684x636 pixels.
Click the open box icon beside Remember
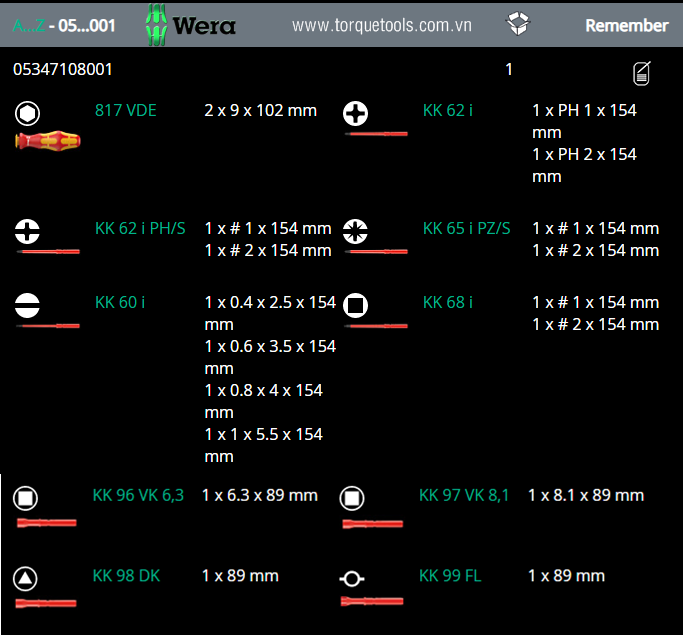[x=519, y=25]
